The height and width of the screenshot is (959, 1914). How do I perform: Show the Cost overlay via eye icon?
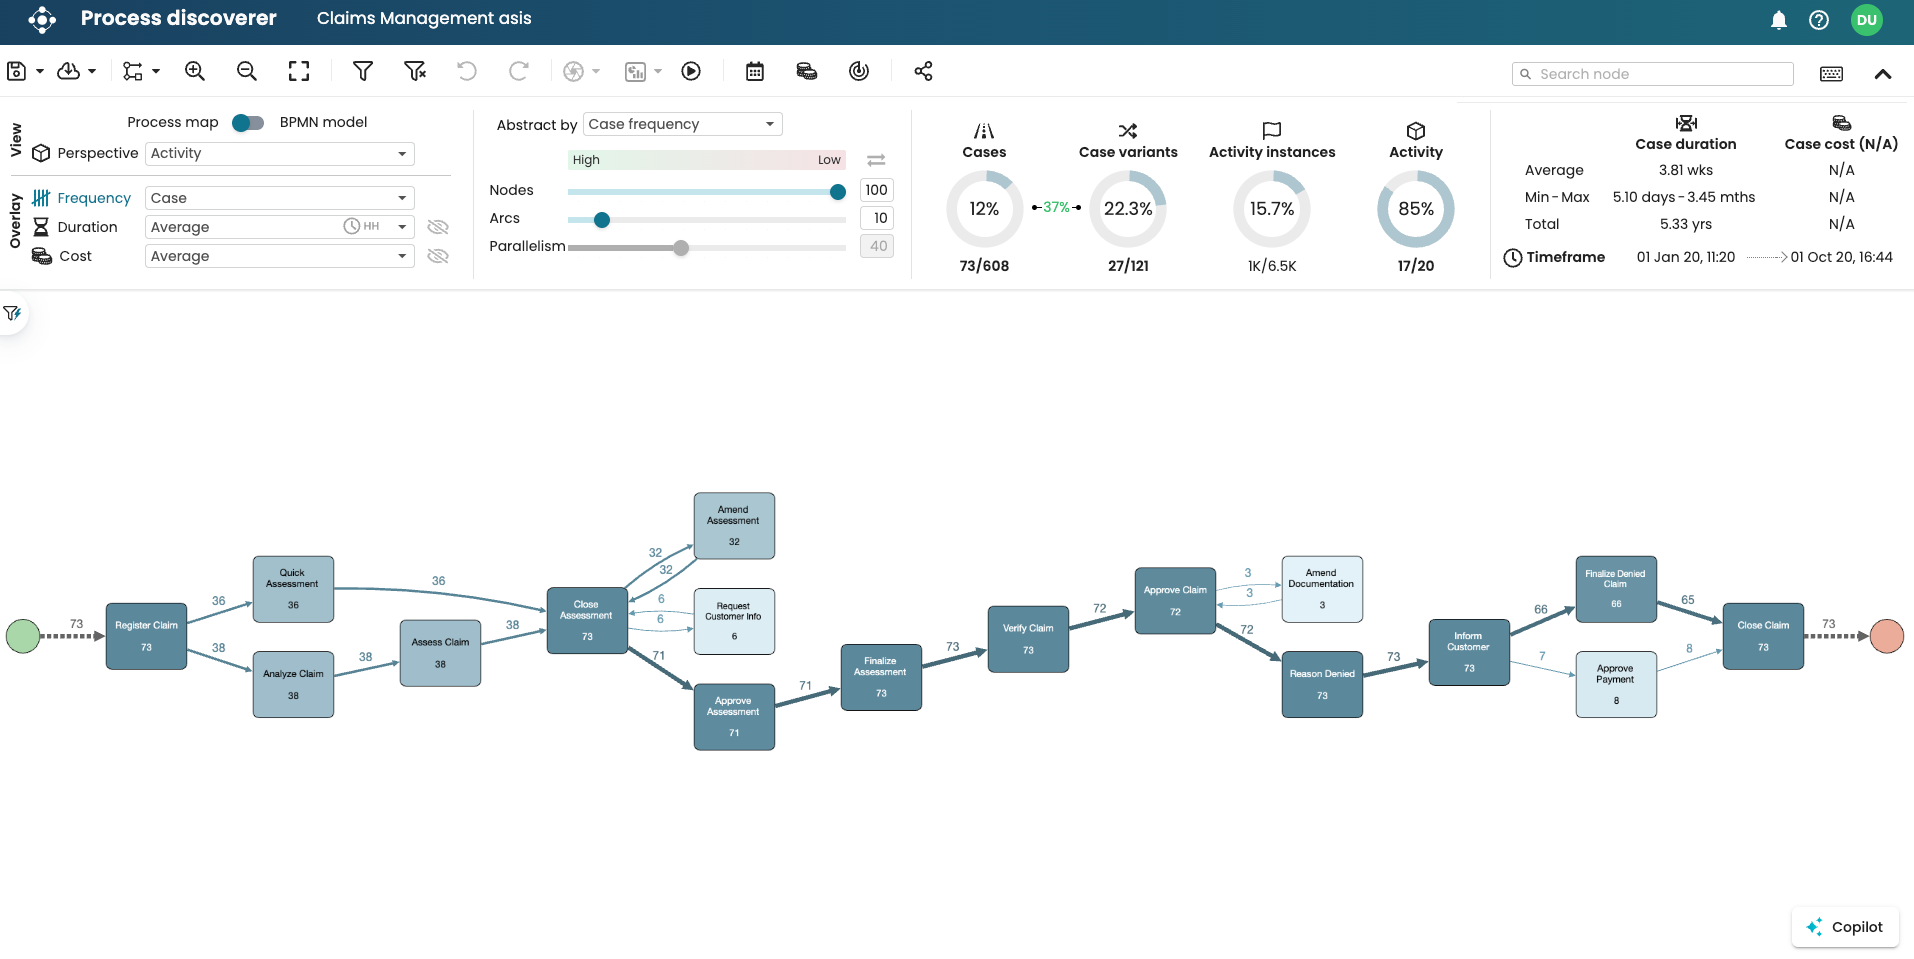tap(438, 256)
